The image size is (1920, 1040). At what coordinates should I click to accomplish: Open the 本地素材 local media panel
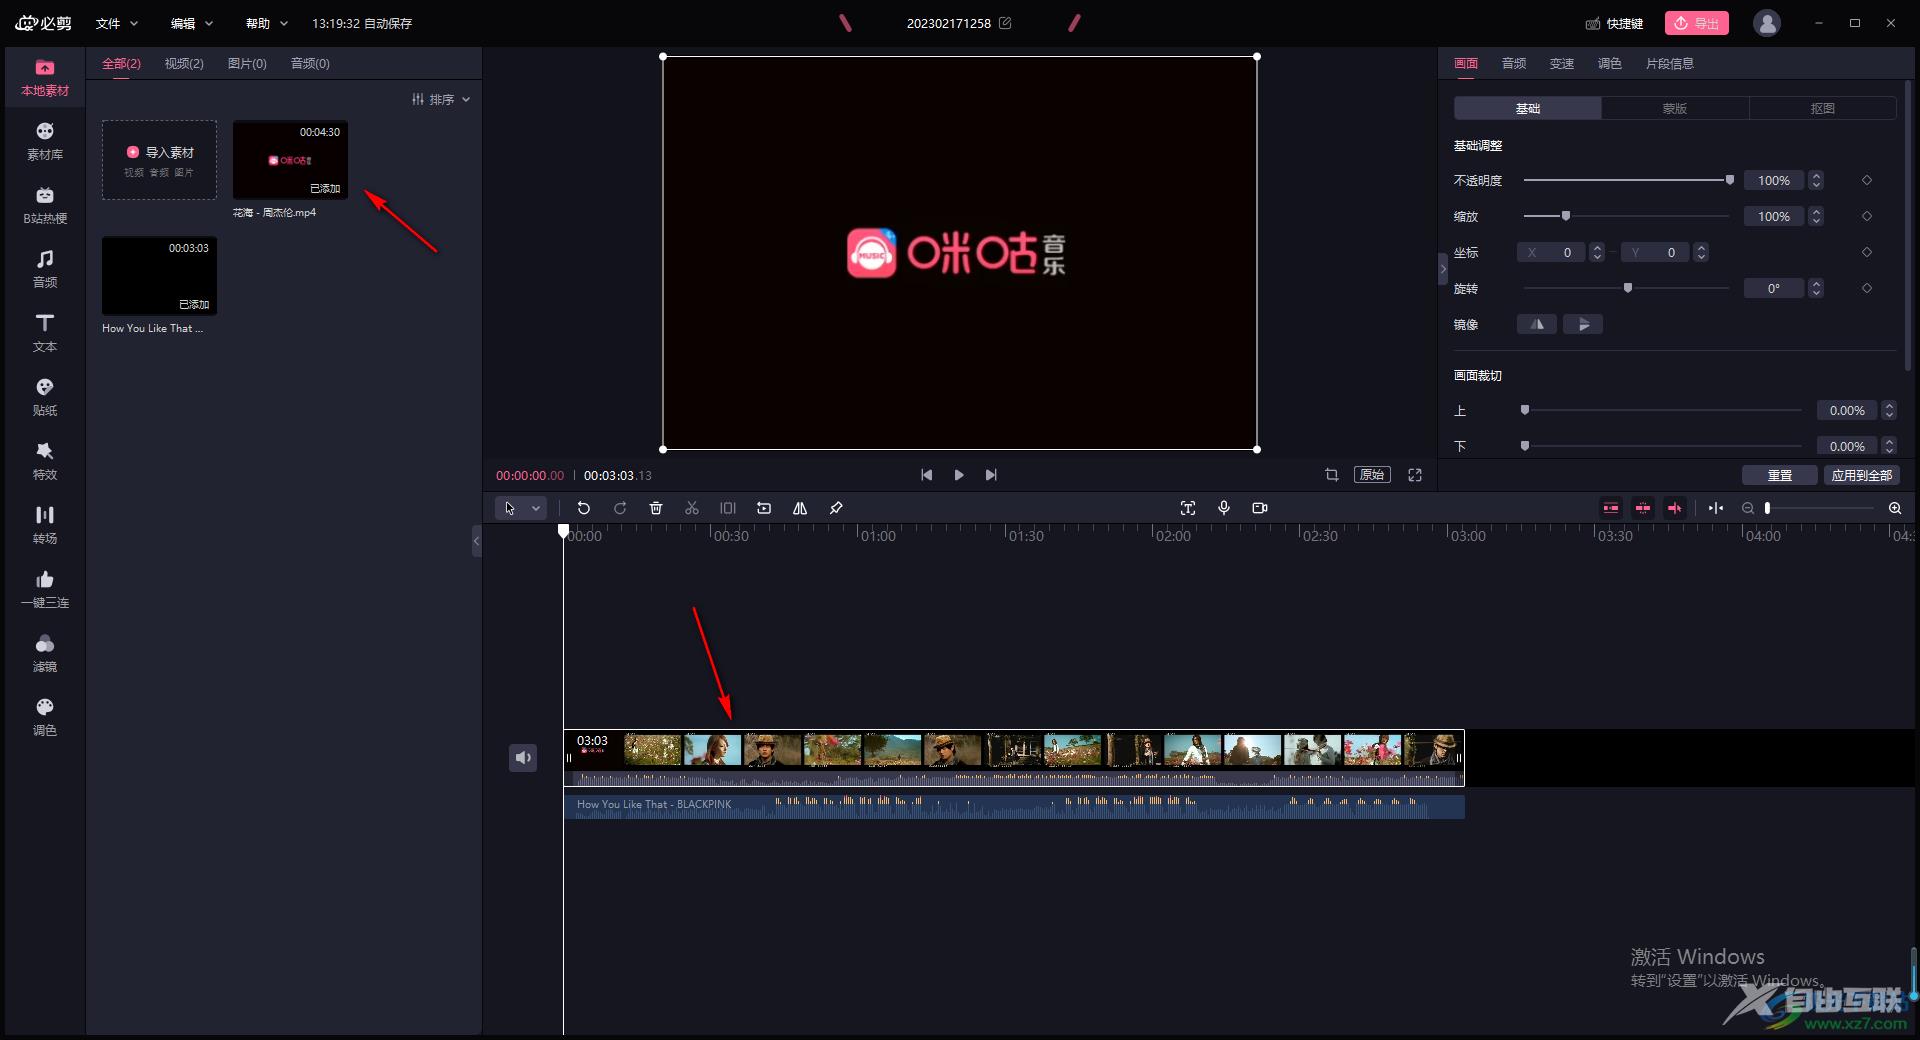point(45,78)
